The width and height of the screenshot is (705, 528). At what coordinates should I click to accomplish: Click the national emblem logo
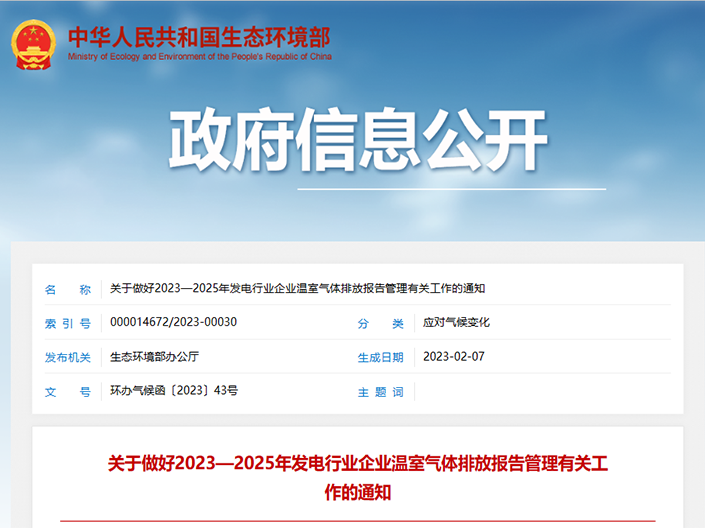34,43
